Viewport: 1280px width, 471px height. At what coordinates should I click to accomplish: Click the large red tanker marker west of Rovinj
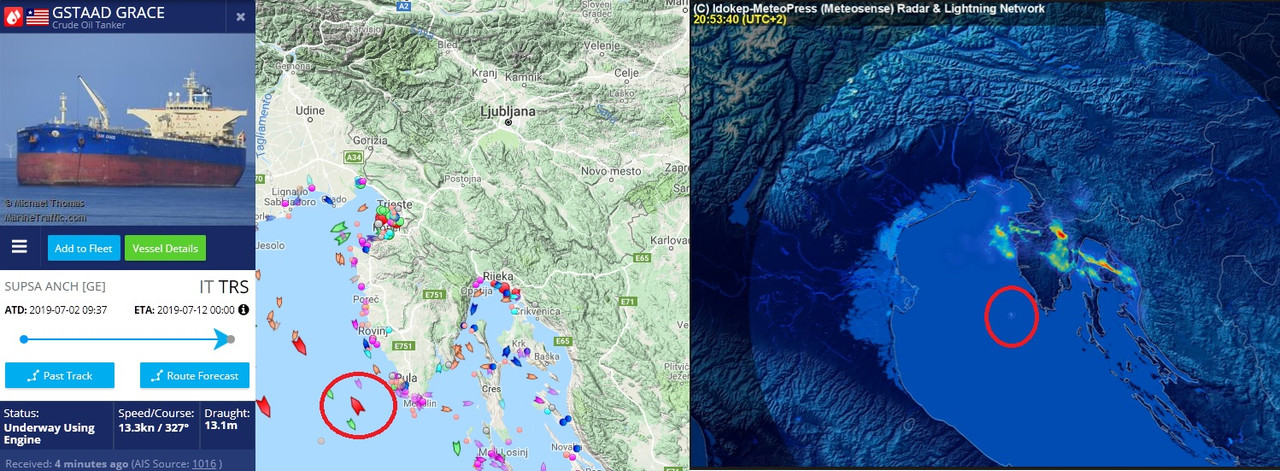click(299, 344)
